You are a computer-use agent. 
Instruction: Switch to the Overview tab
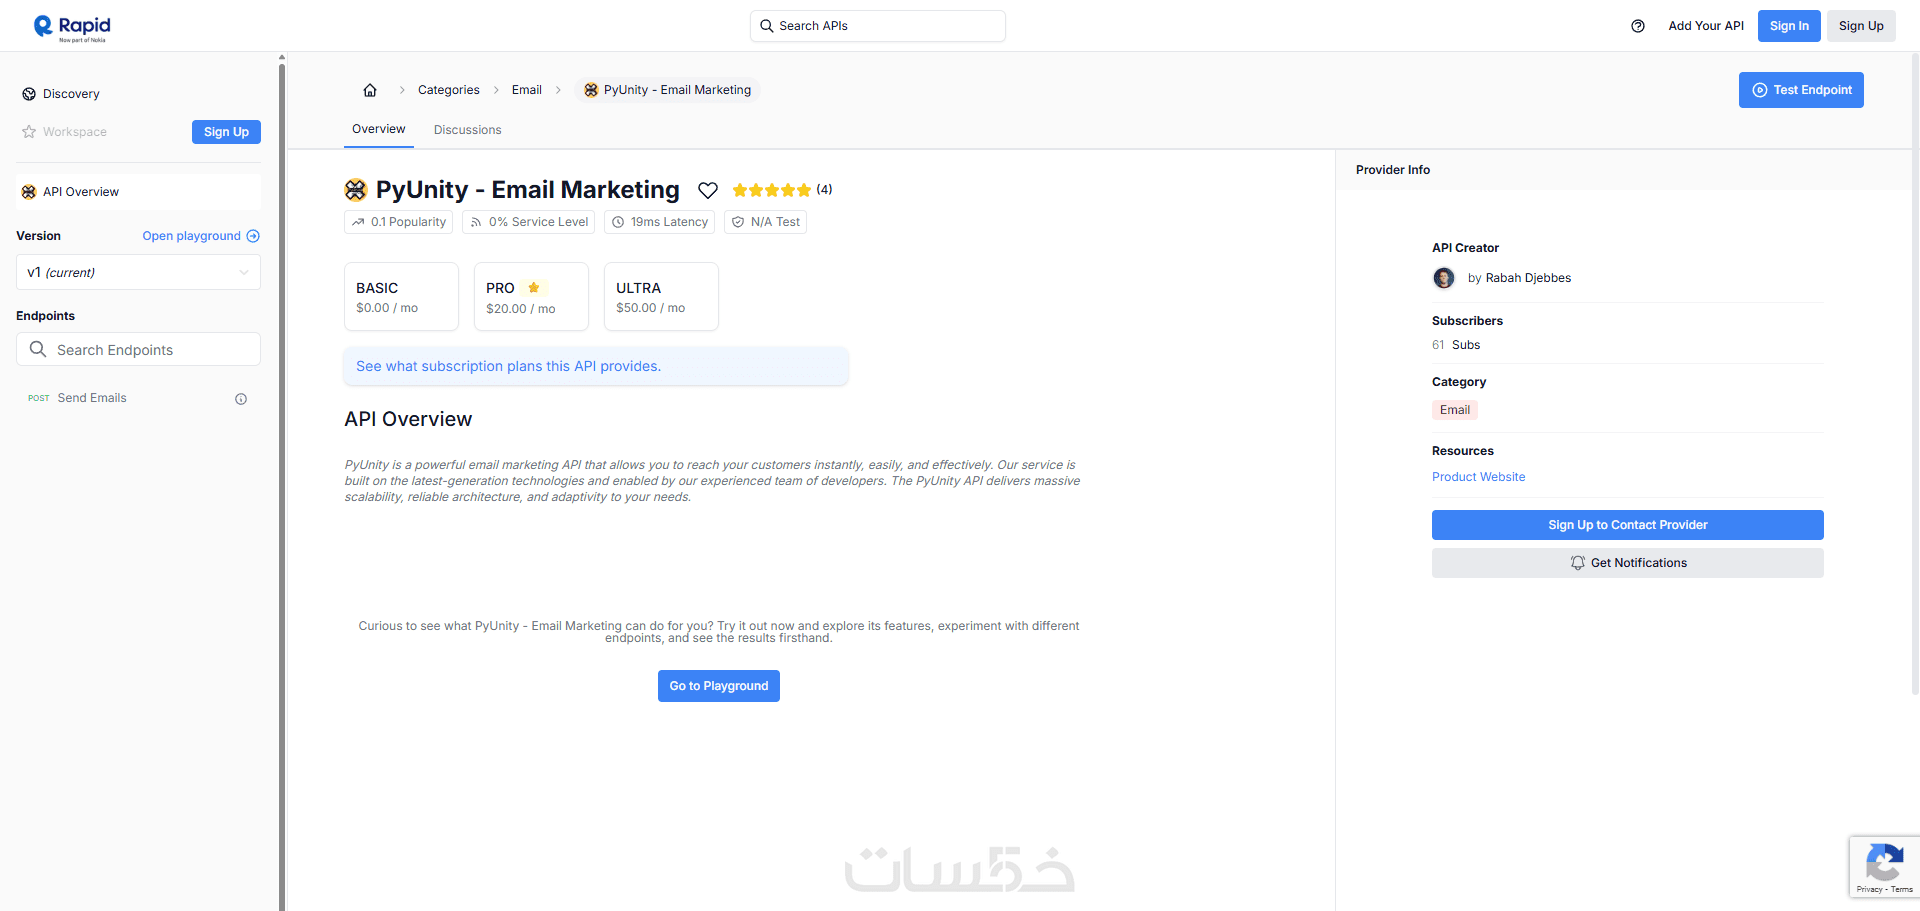pos(379,129)
